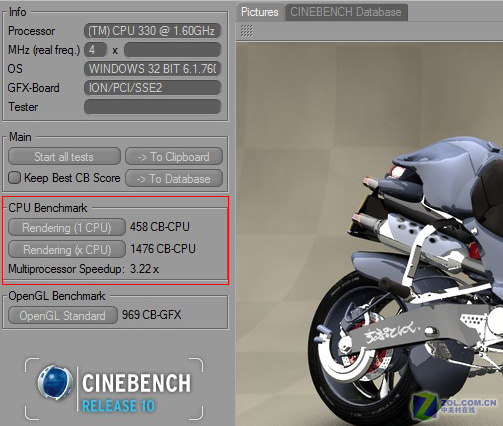The width and height of the screenshot is (503, 426).
Task: Click the grid grip icon under Pictures tab
Action: pos(246,31)
